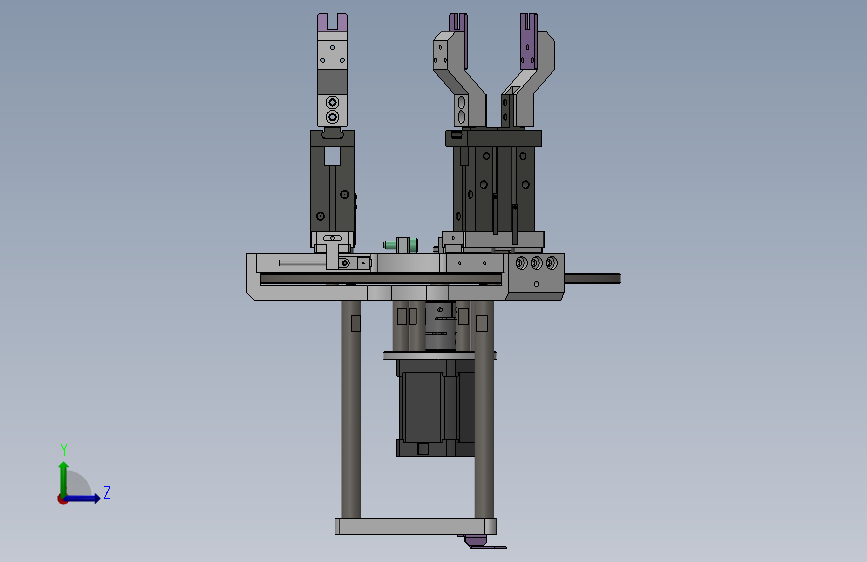The width and height of the screenshot is (867, 562).
Task: Select the purple fingertip on the left single gripper
Action: (x=332, y=22)
